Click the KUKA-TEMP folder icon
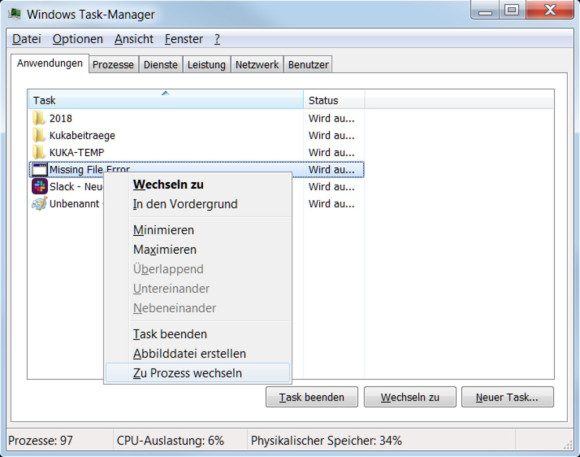Image resolution: width=580 pixels, height=457 pixels. pyautogui.click(x=39, y=152)
